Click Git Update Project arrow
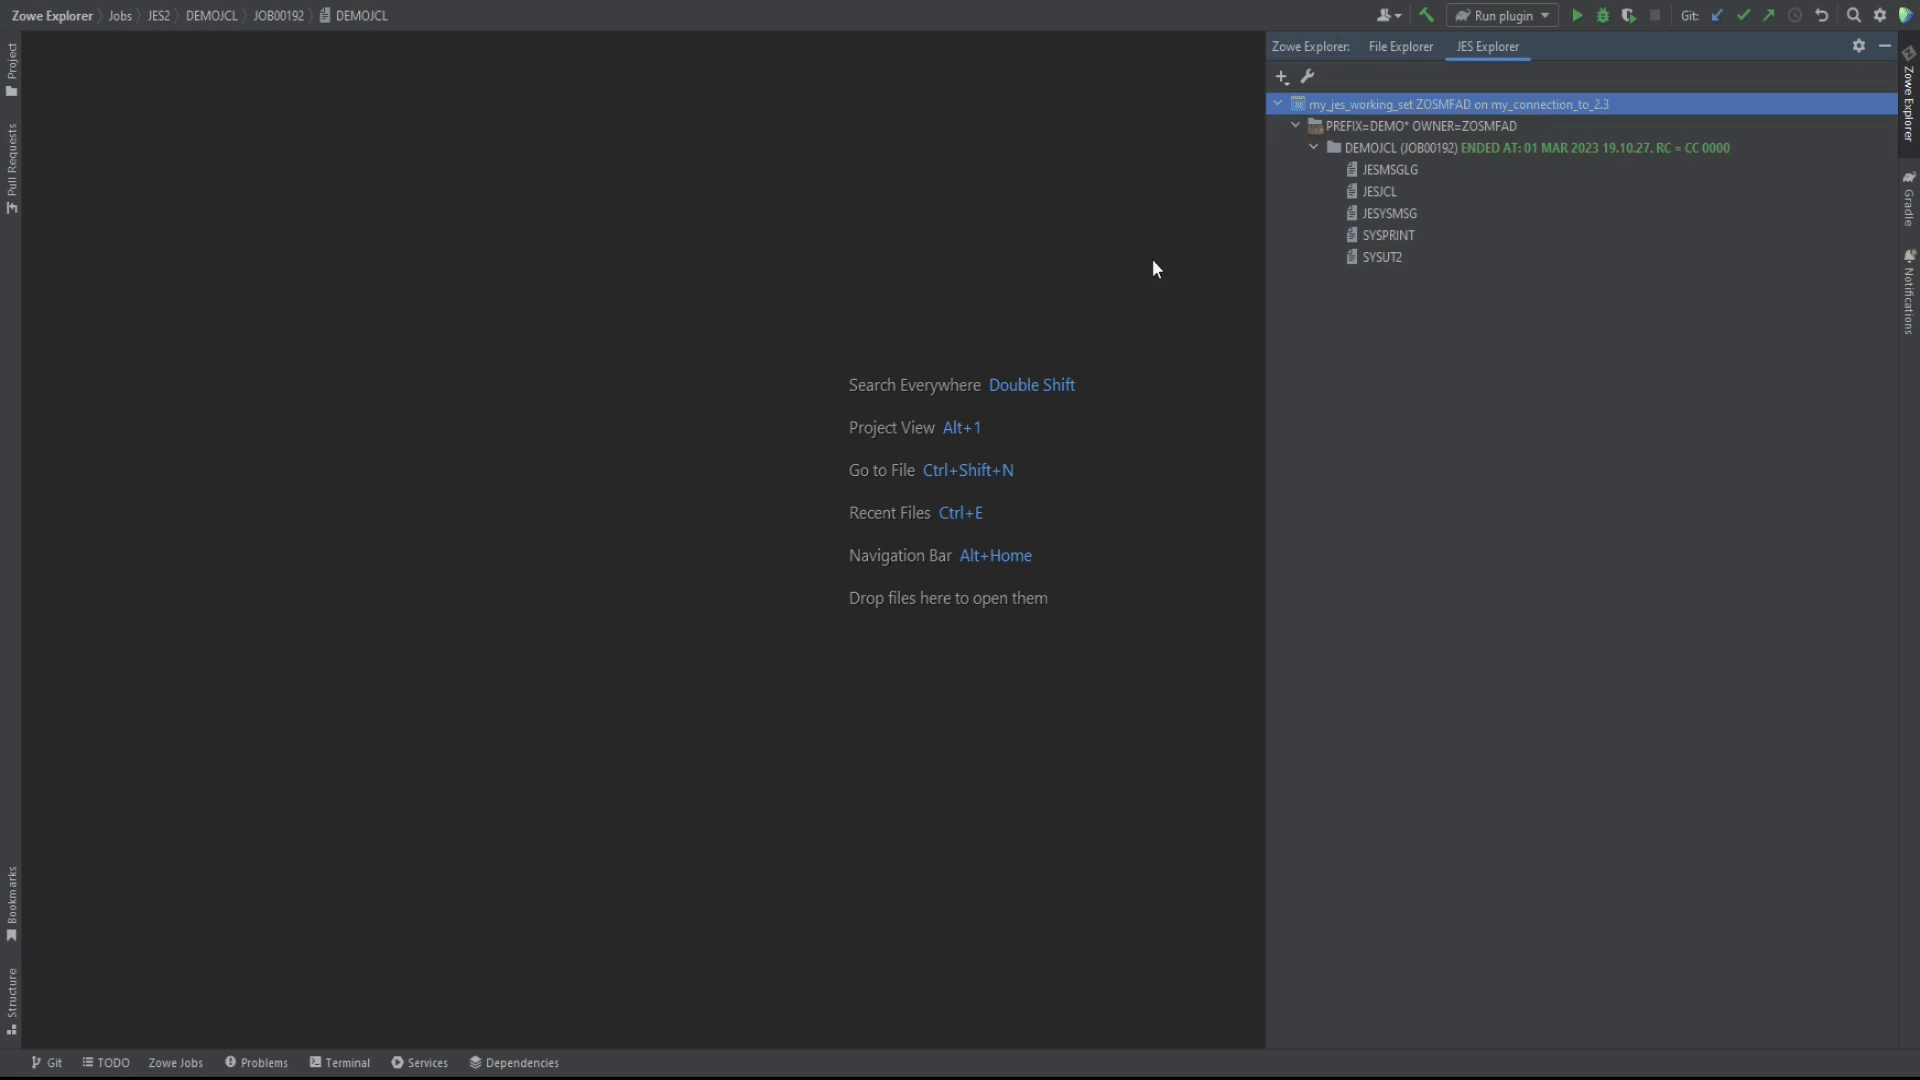Screen dimensions: 1920x1080 (1717, 16)
